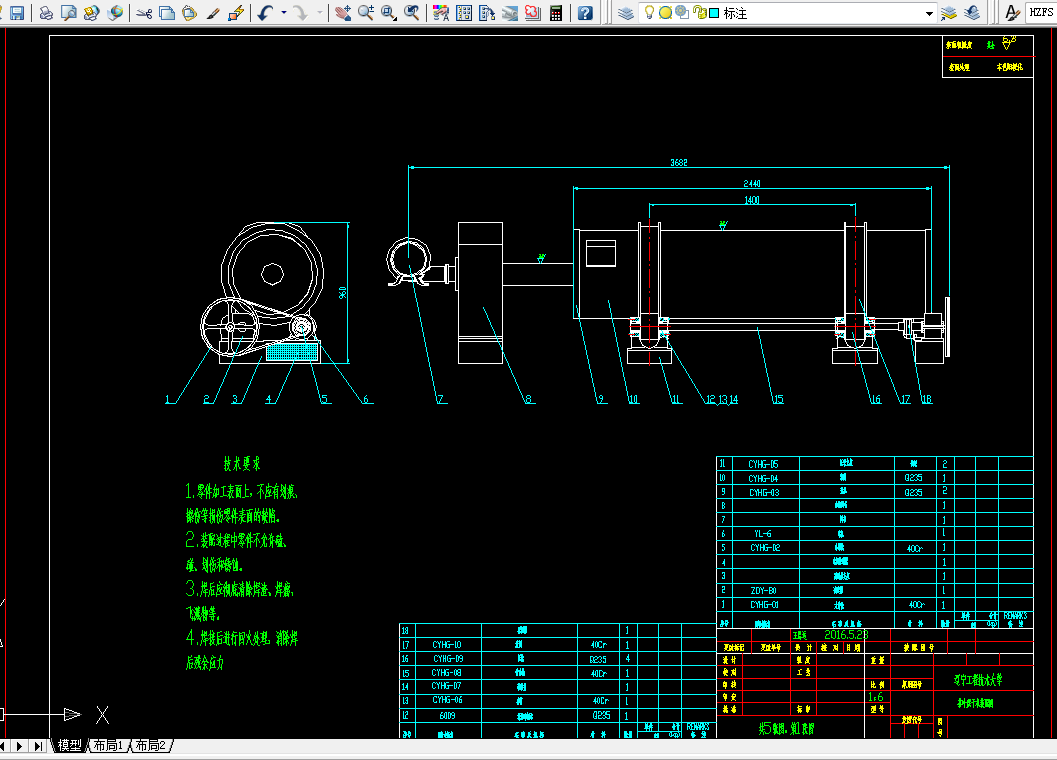
Task: Open the HZFS text style dropdown
Action: [1041, 13]
